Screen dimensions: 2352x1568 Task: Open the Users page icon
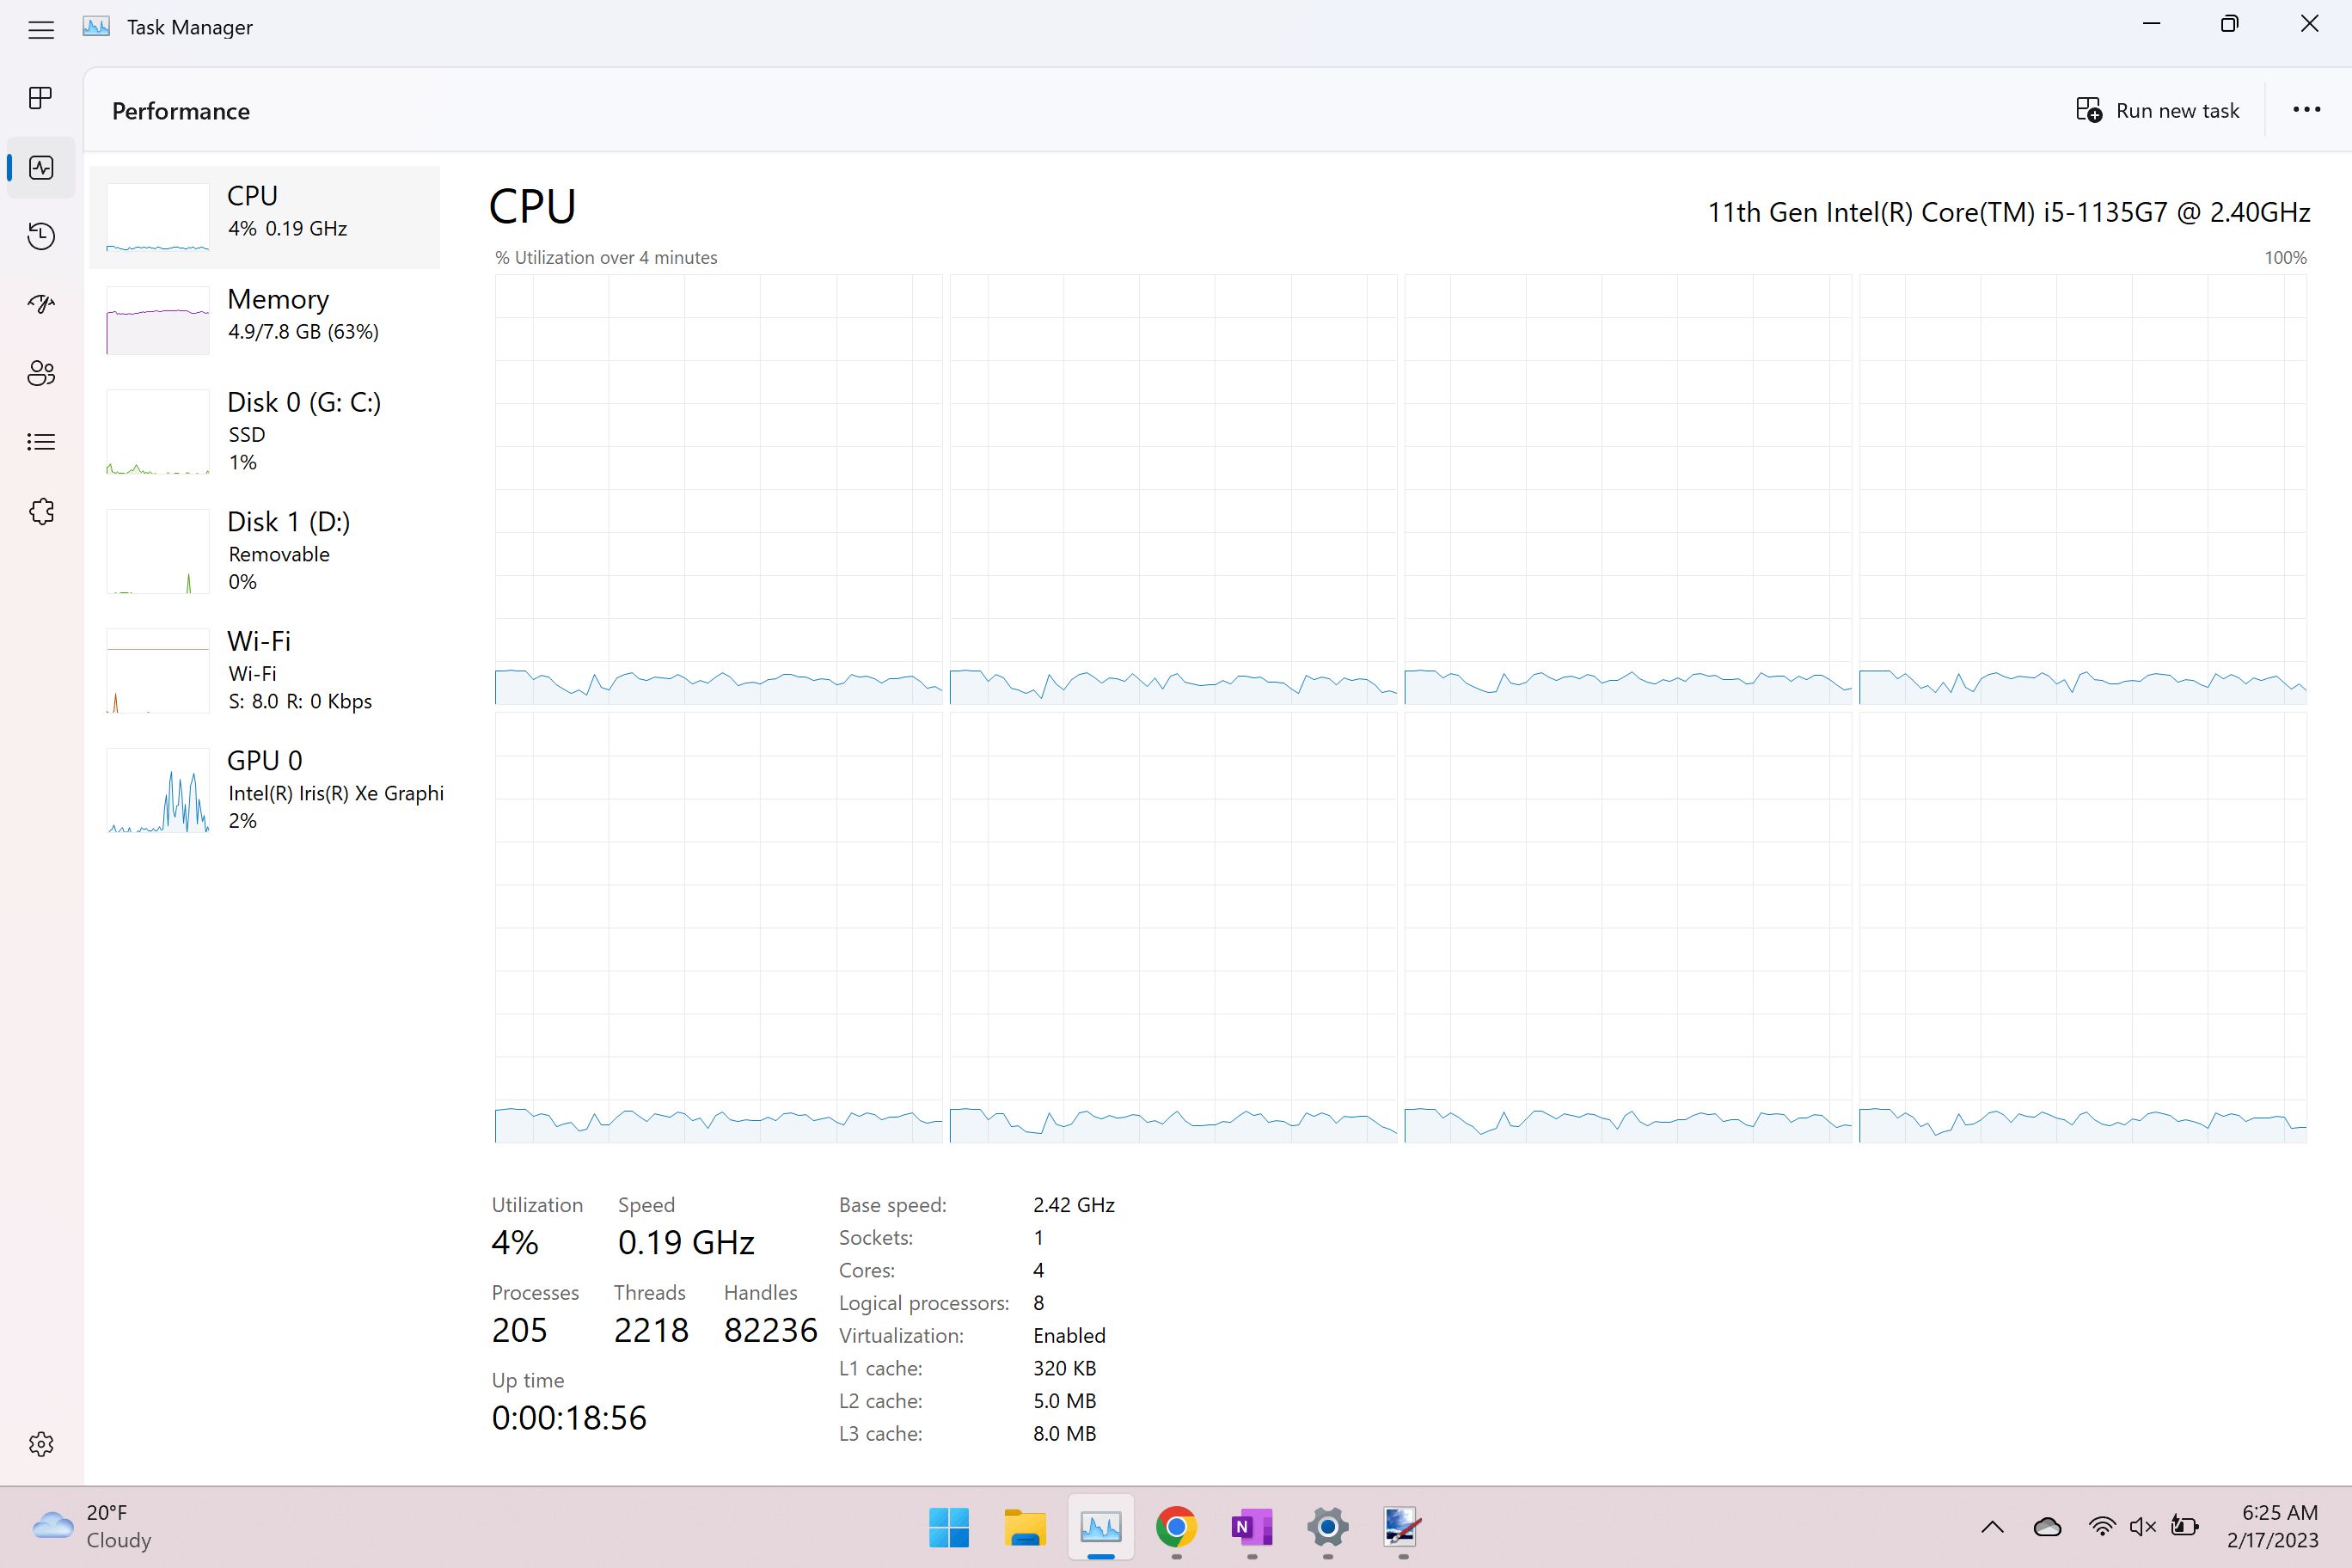point(41,373)
